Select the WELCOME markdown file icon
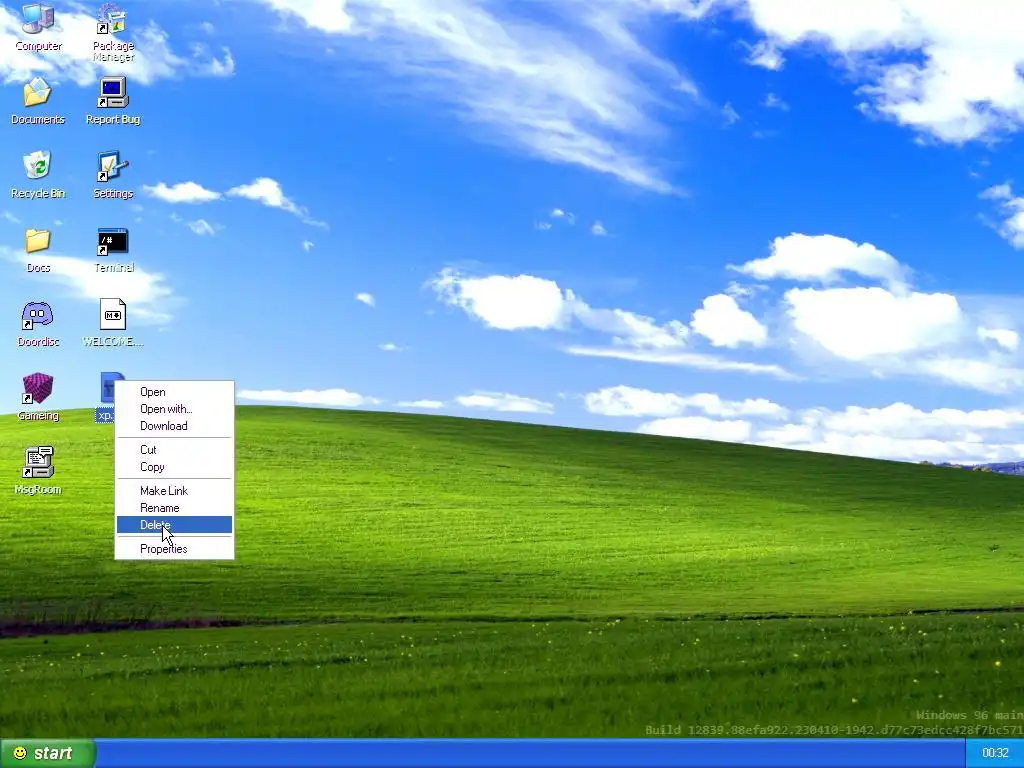The height and width of the screenshot is (768, 1024). 113,323
